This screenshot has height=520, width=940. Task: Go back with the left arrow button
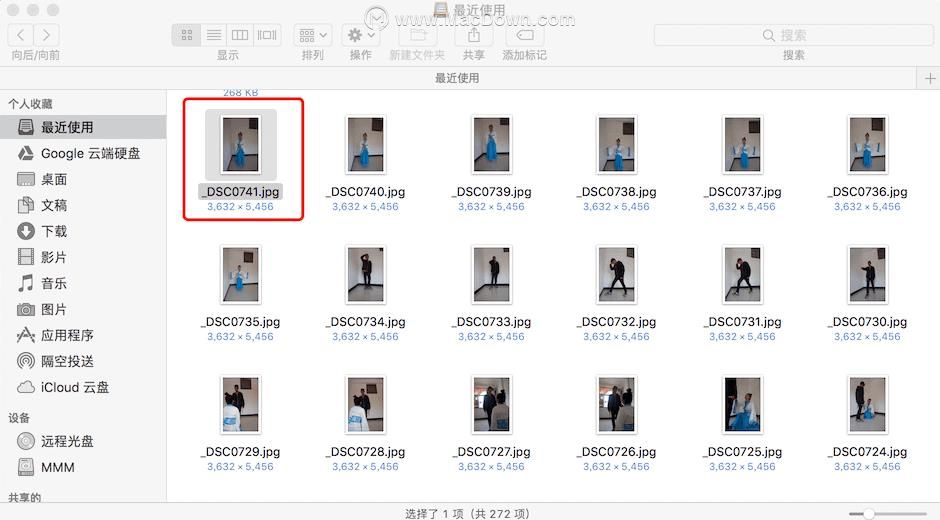[20, 35]
